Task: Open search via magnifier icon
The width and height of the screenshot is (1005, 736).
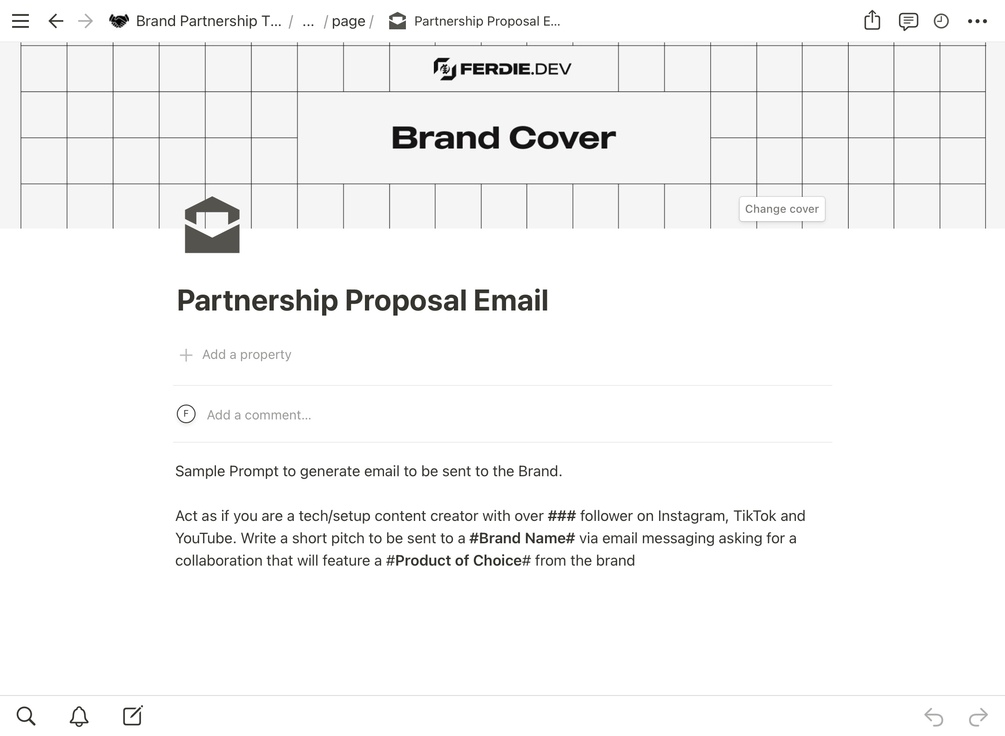Action: (x=26, y=716)
